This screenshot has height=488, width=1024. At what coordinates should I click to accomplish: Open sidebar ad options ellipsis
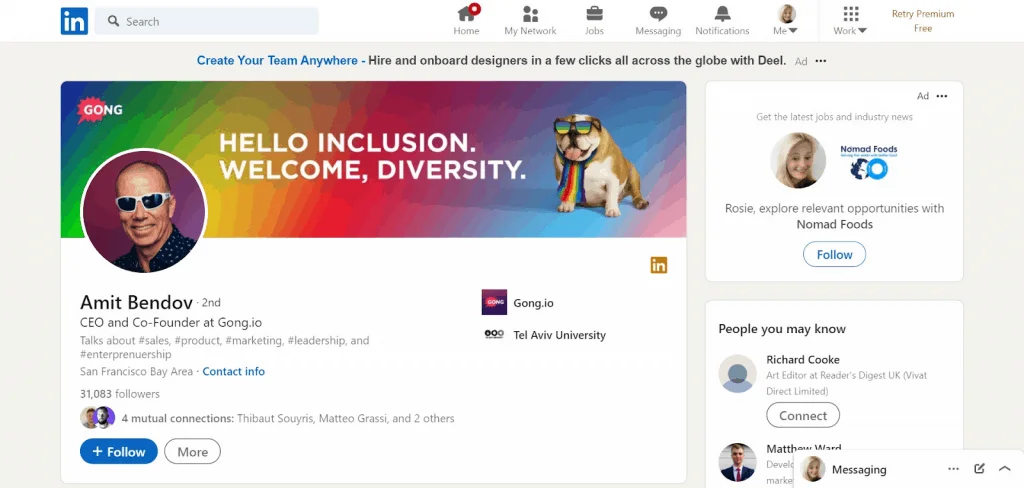tap(942, 96)
